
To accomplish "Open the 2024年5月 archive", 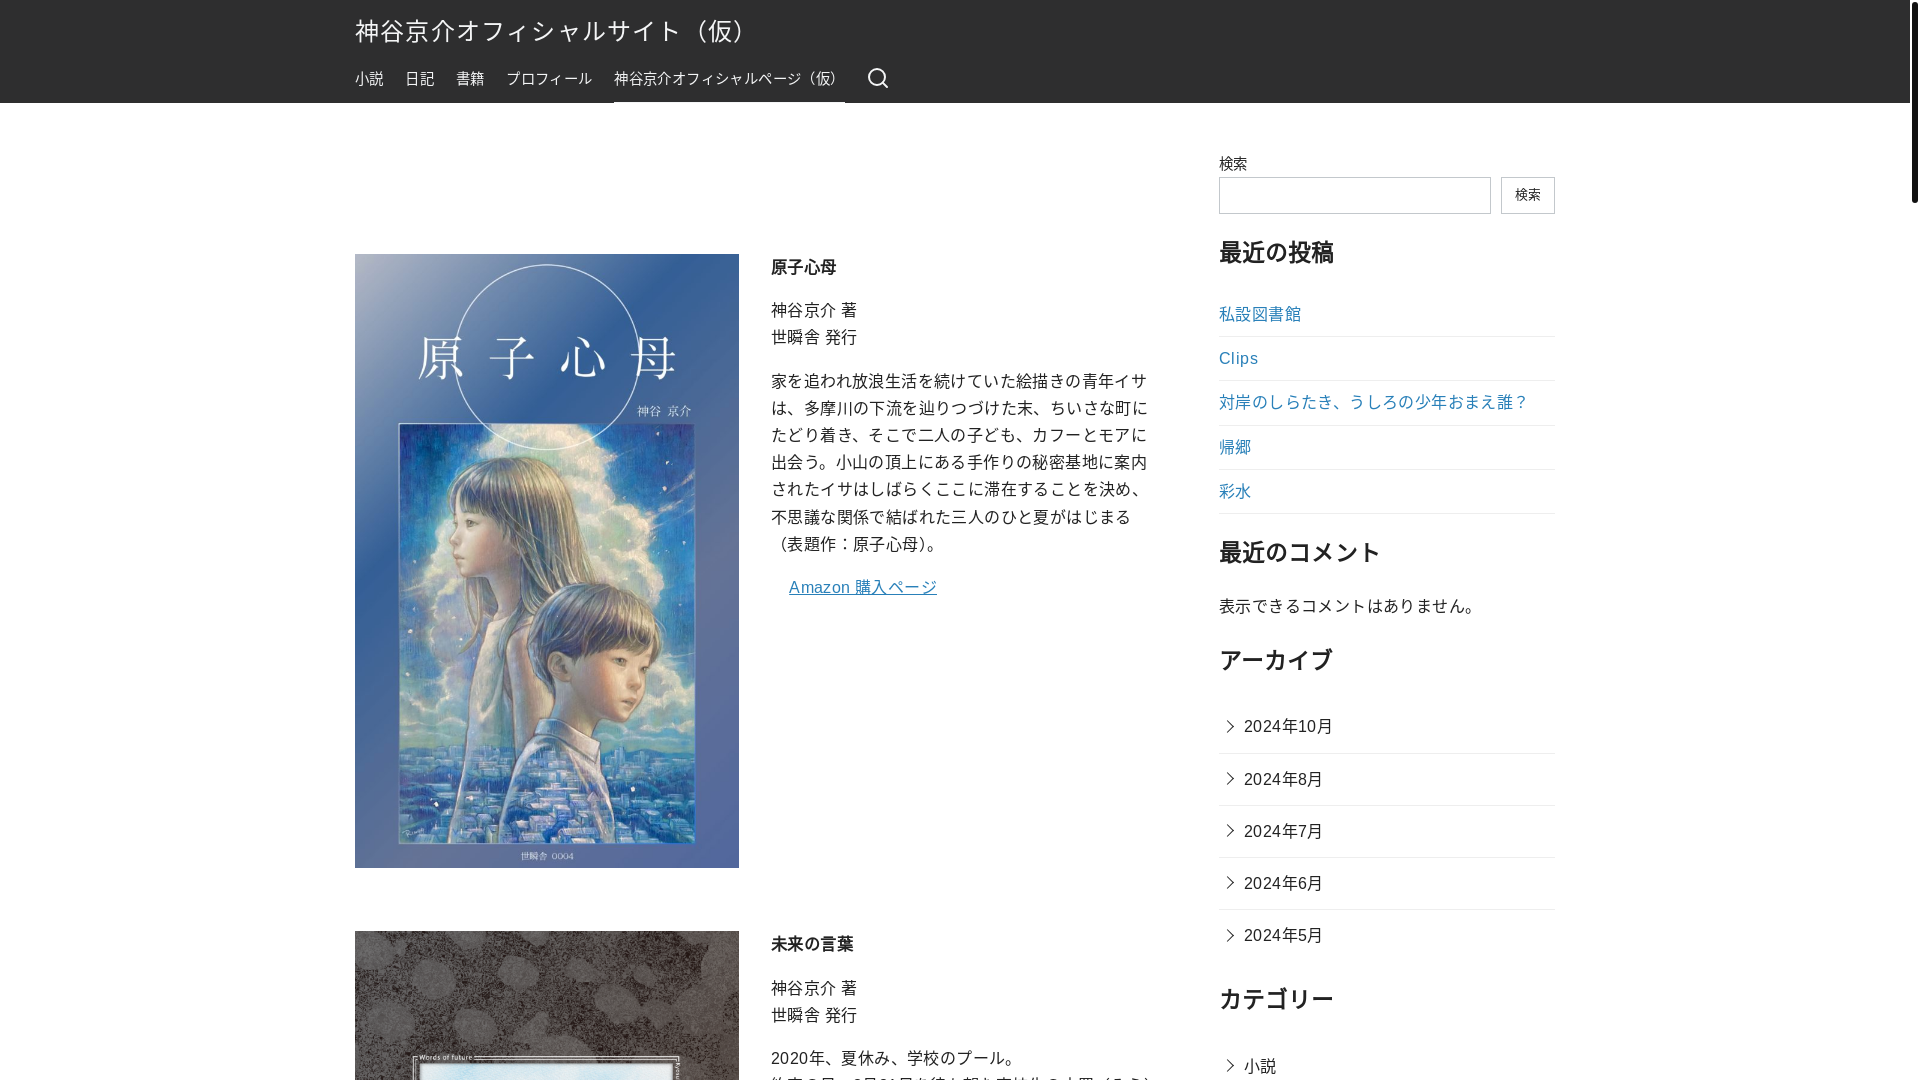I will (x=1283, y=935).
